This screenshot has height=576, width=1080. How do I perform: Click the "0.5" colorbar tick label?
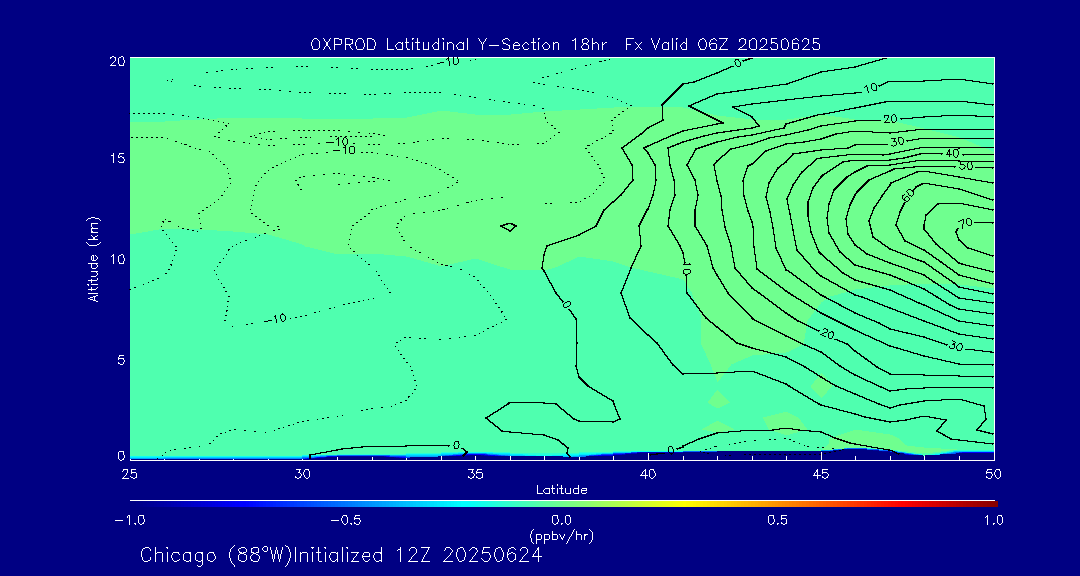pyautogui.click(x=778, y=520)
